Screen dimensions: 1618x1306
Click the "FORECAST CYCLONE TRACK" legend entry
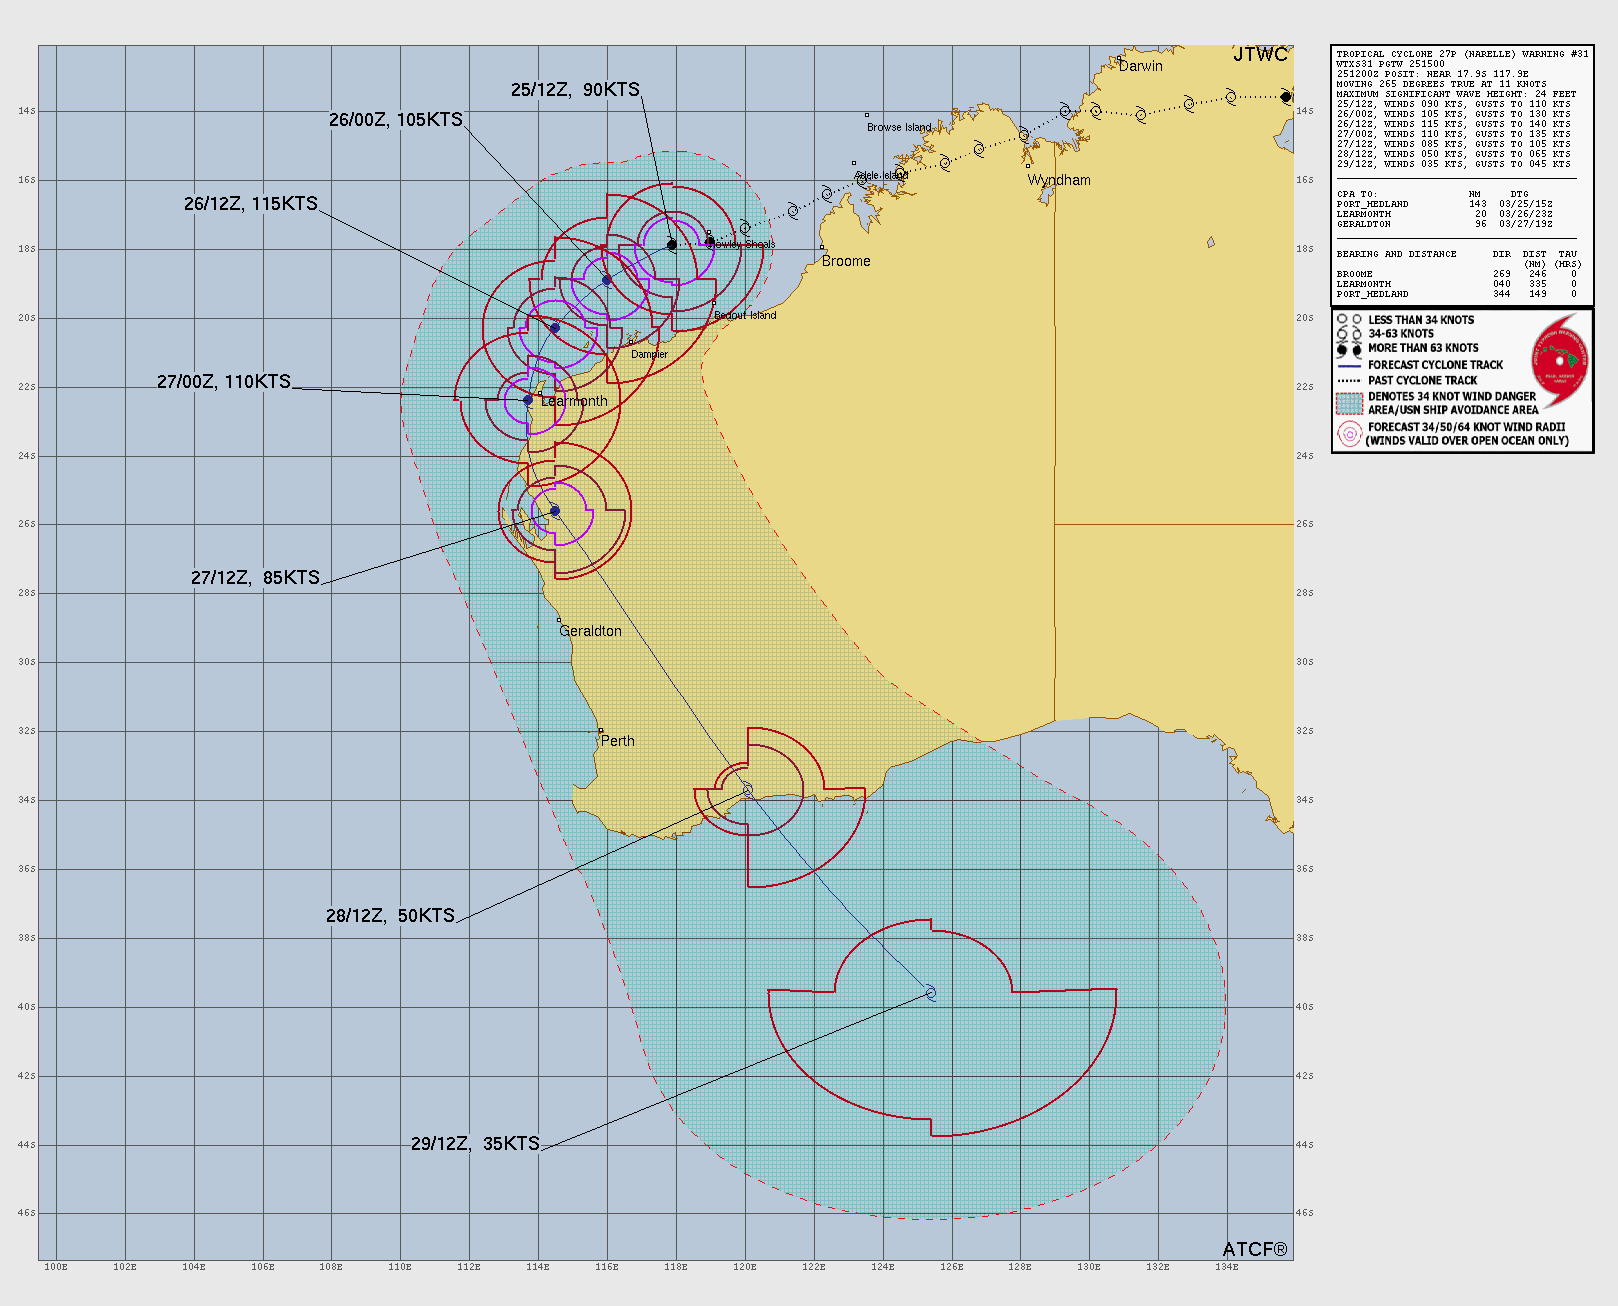1435,365
